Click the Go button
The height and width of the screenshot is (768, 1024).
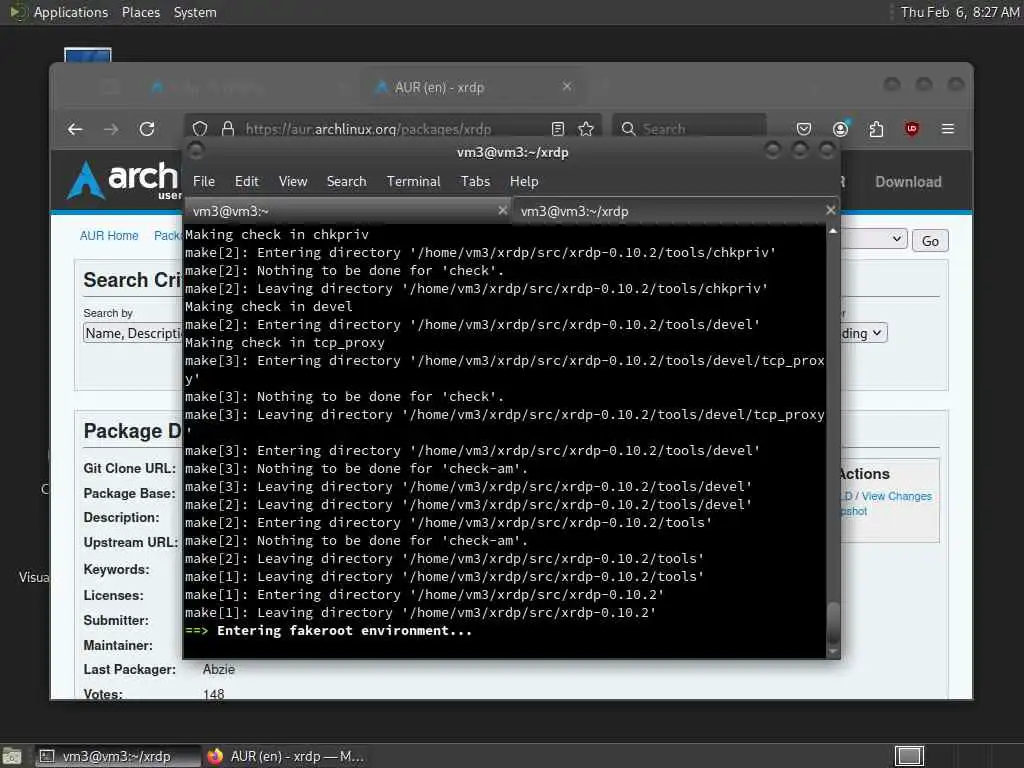(930, 241)
